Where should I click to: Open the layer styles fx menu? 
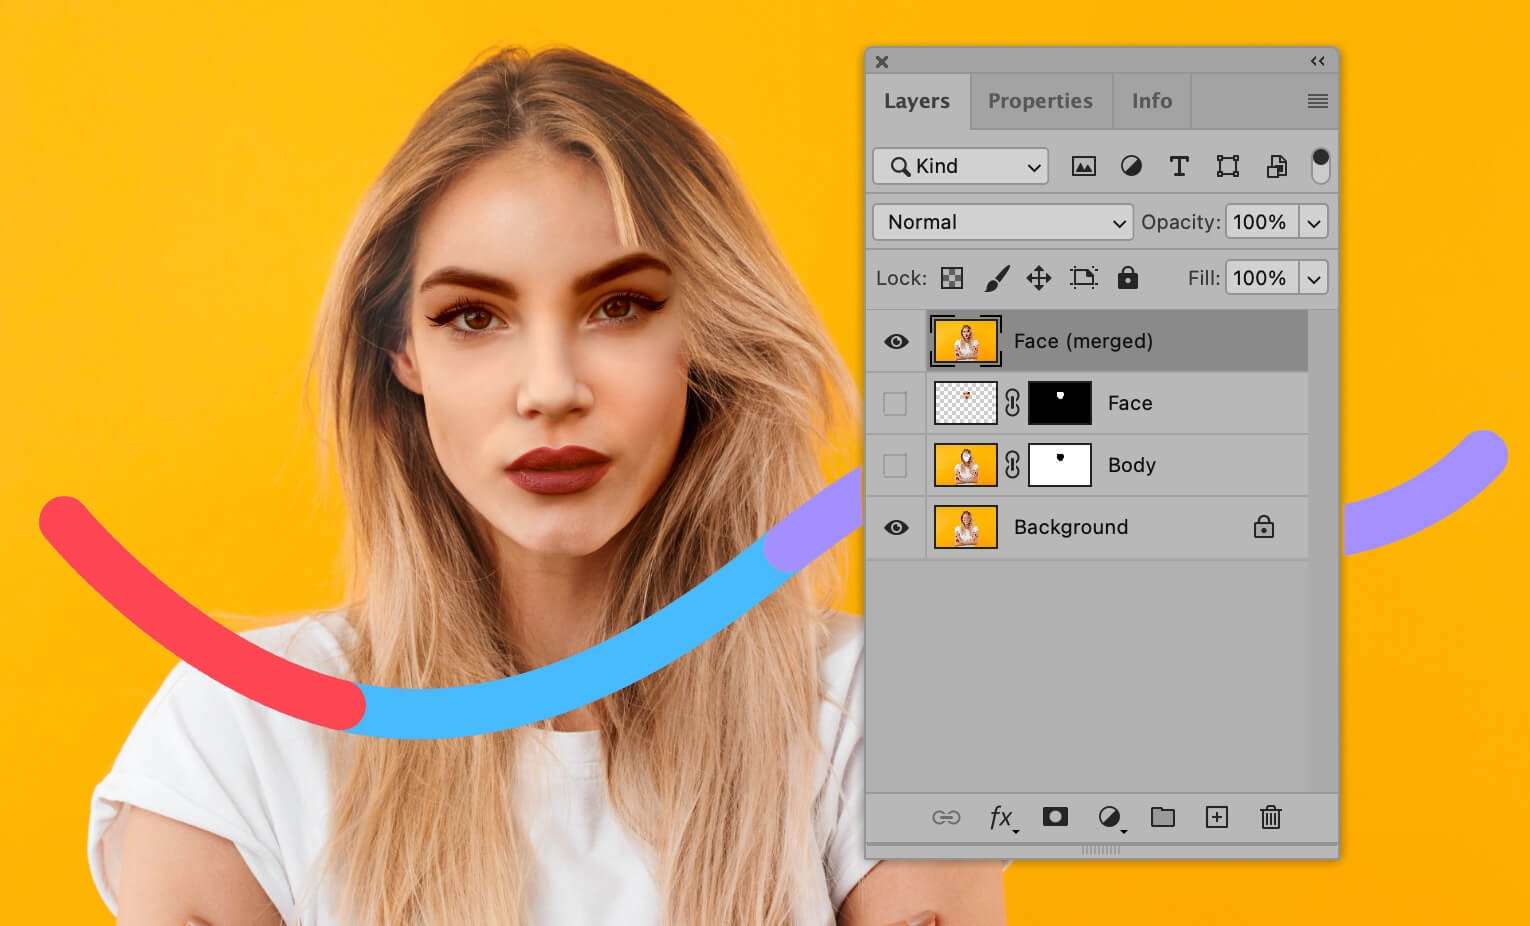pyautogui.click(x=1001, y=817)
